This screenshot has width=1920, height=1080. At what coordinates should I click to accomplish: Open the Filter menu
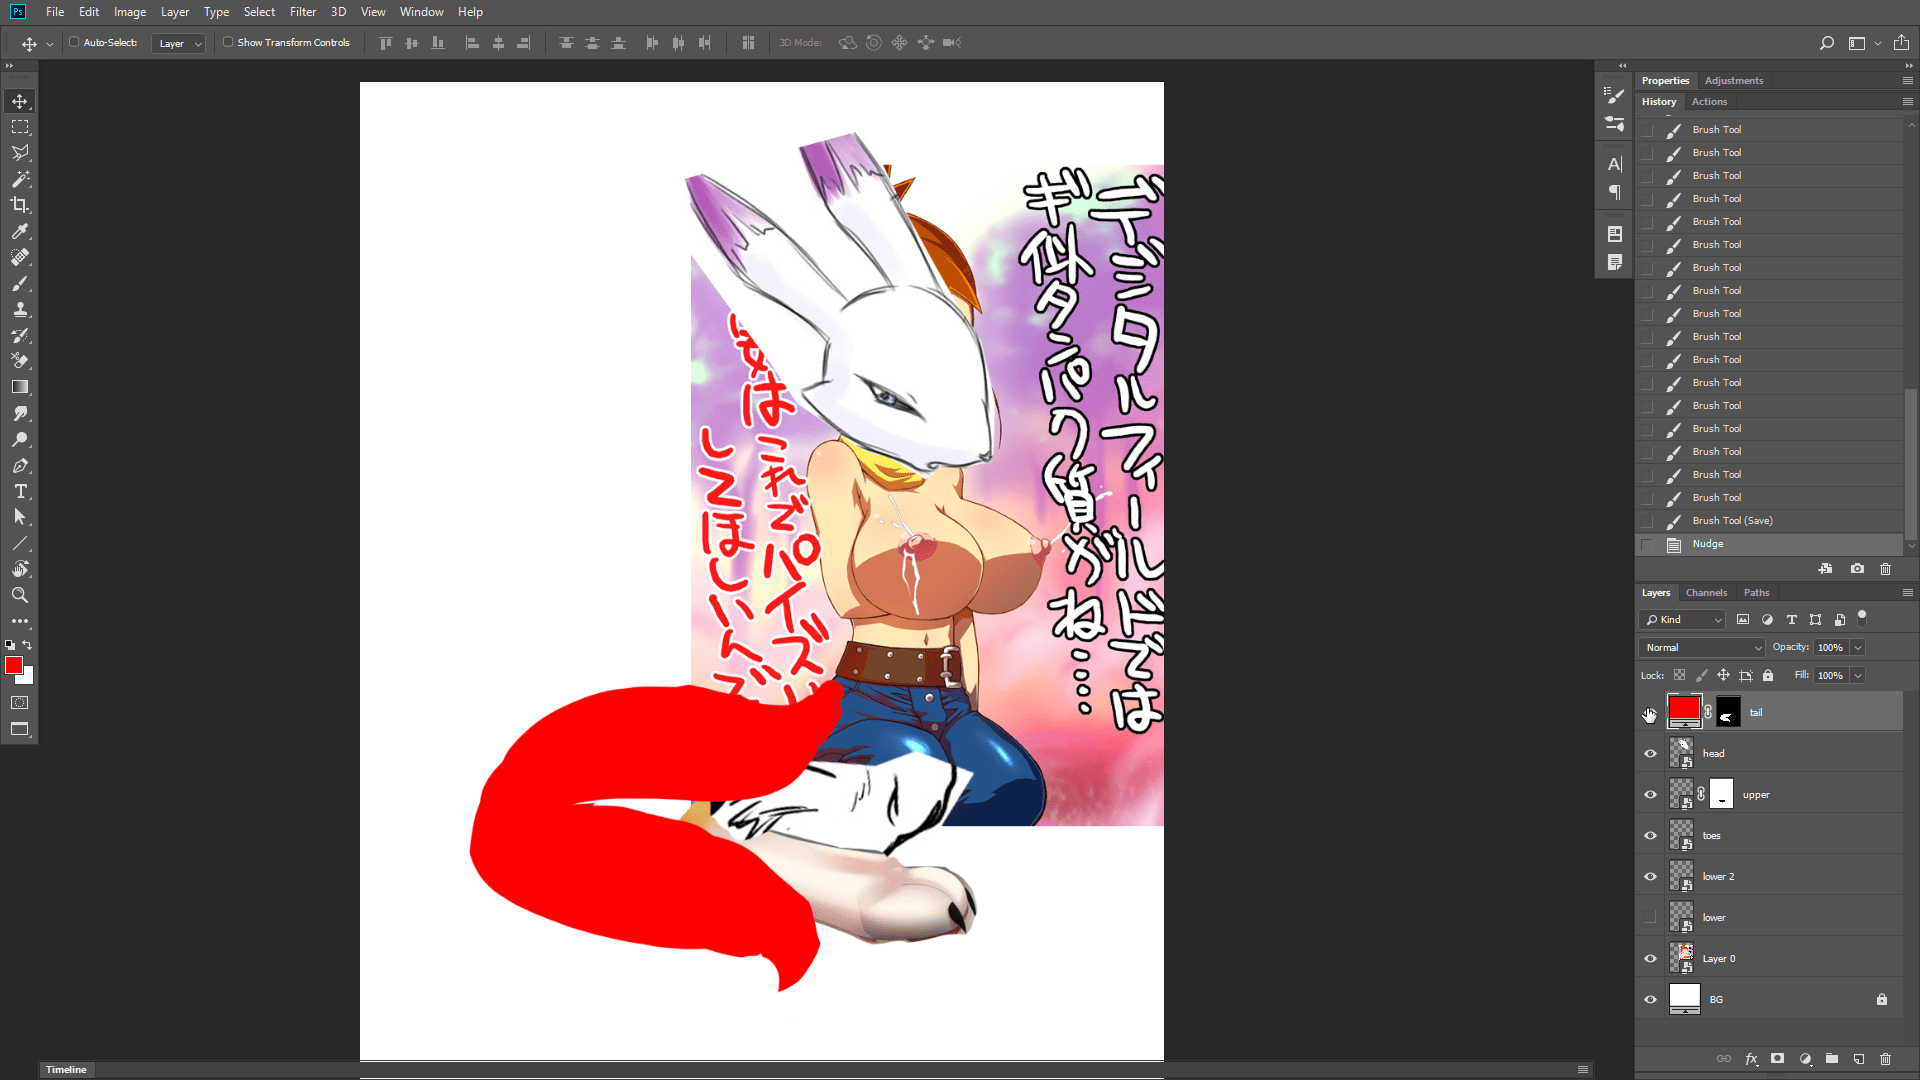(302, 12)
